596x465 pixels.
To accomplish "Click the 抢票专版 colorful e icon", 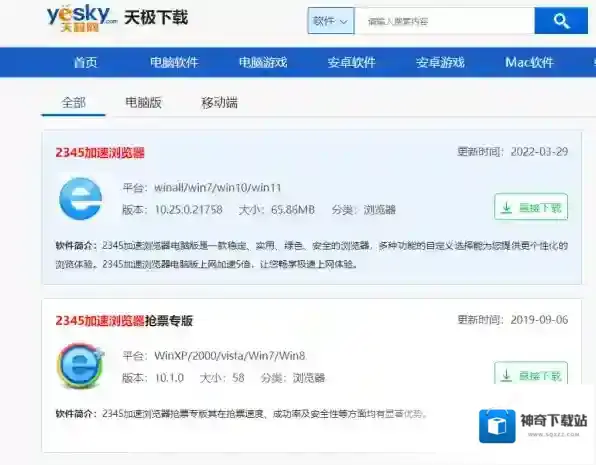I will click(80, 366).
